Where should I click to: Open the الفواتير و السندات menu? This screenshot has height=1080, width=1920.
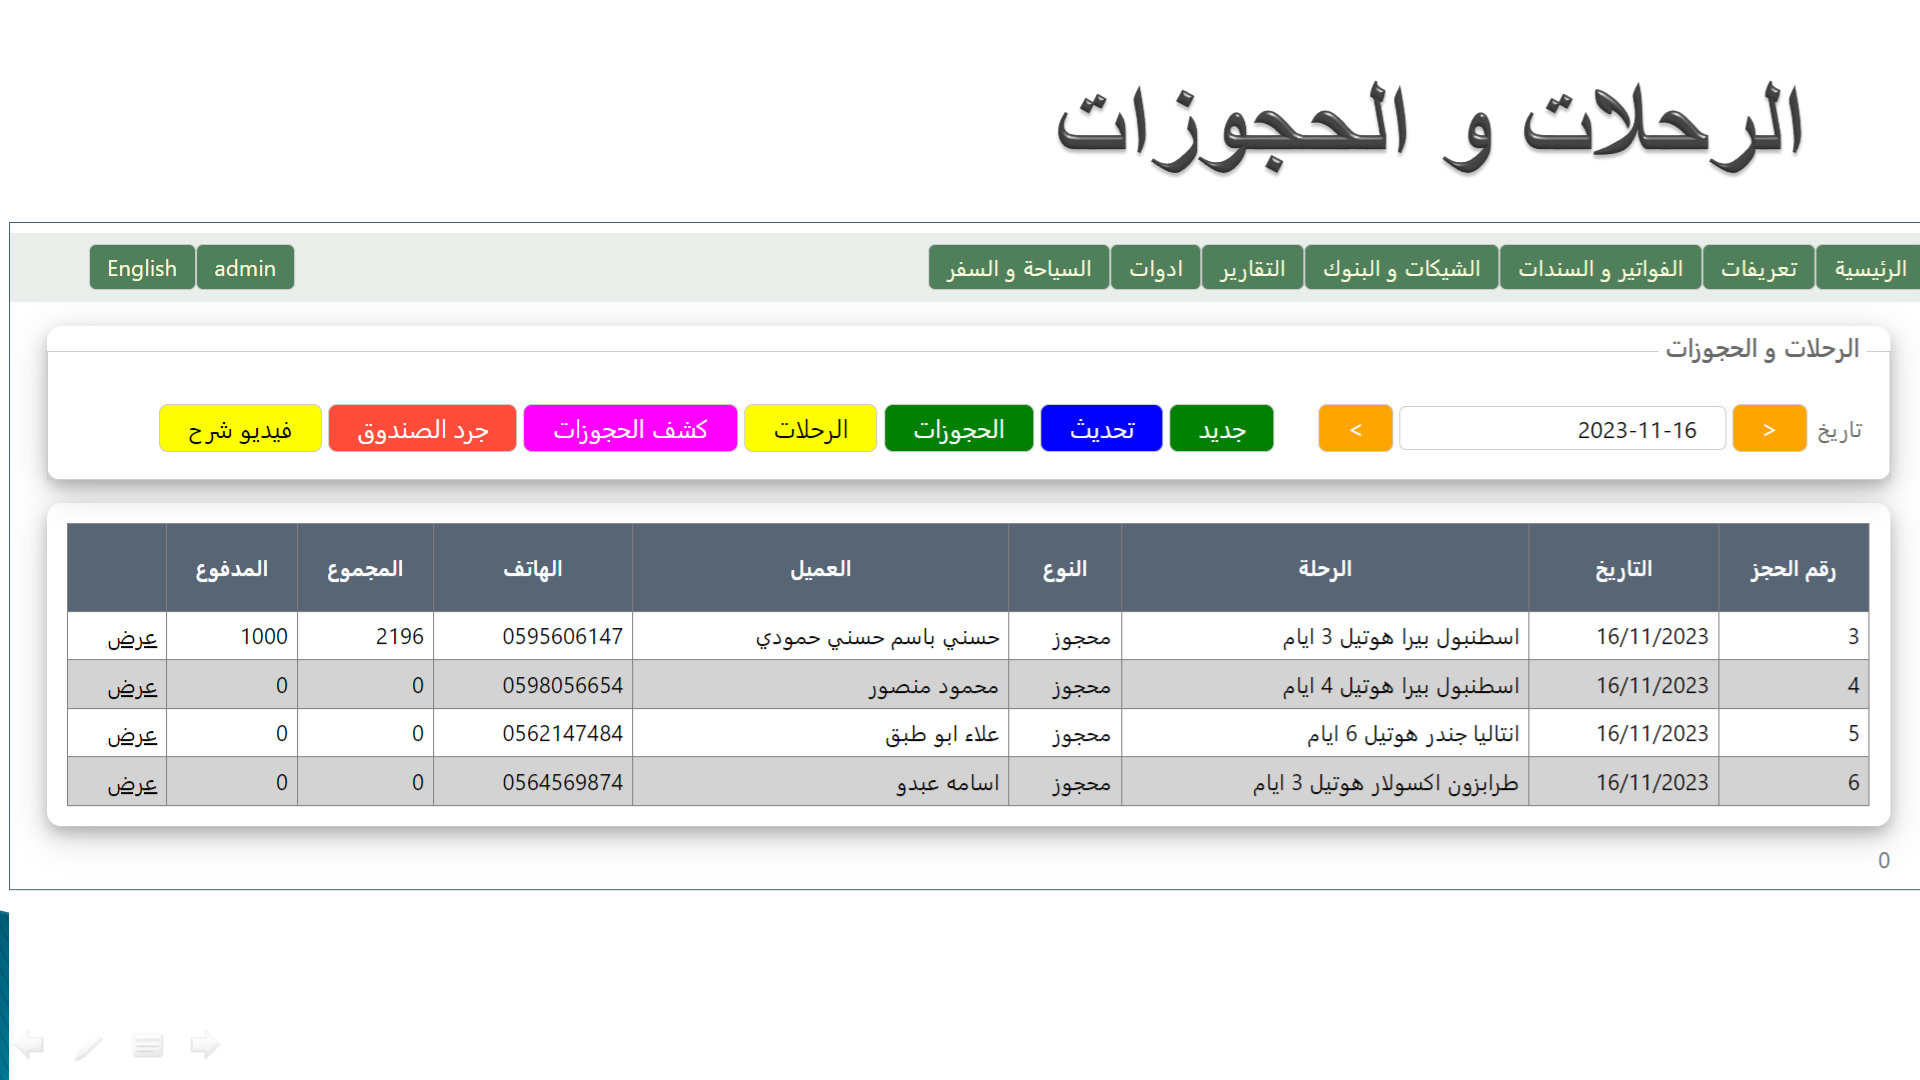(x=1600, y=268)
